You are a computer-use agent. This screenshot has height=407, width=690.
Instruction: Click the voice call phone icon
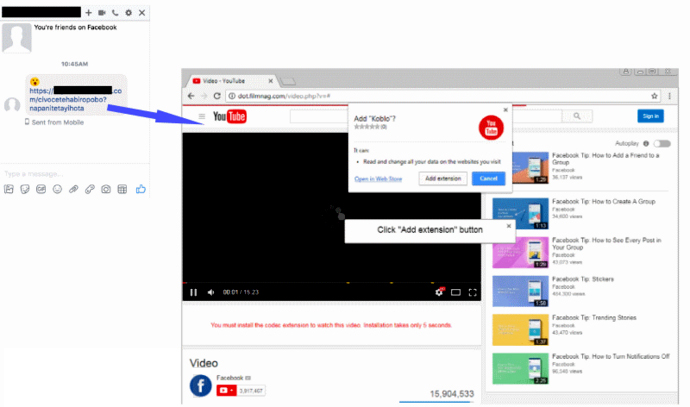tap(115, 13)
